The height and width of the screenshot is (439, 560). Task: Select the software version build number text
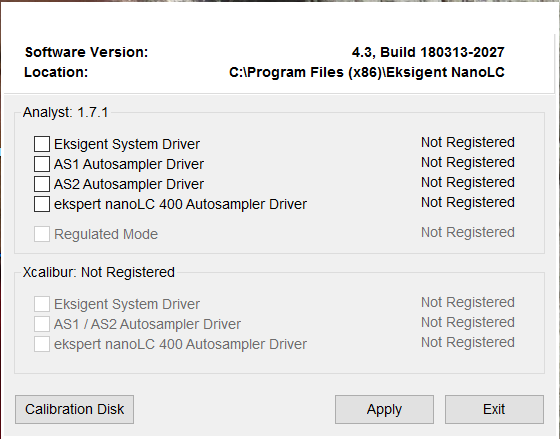click(x=428, y=53)
